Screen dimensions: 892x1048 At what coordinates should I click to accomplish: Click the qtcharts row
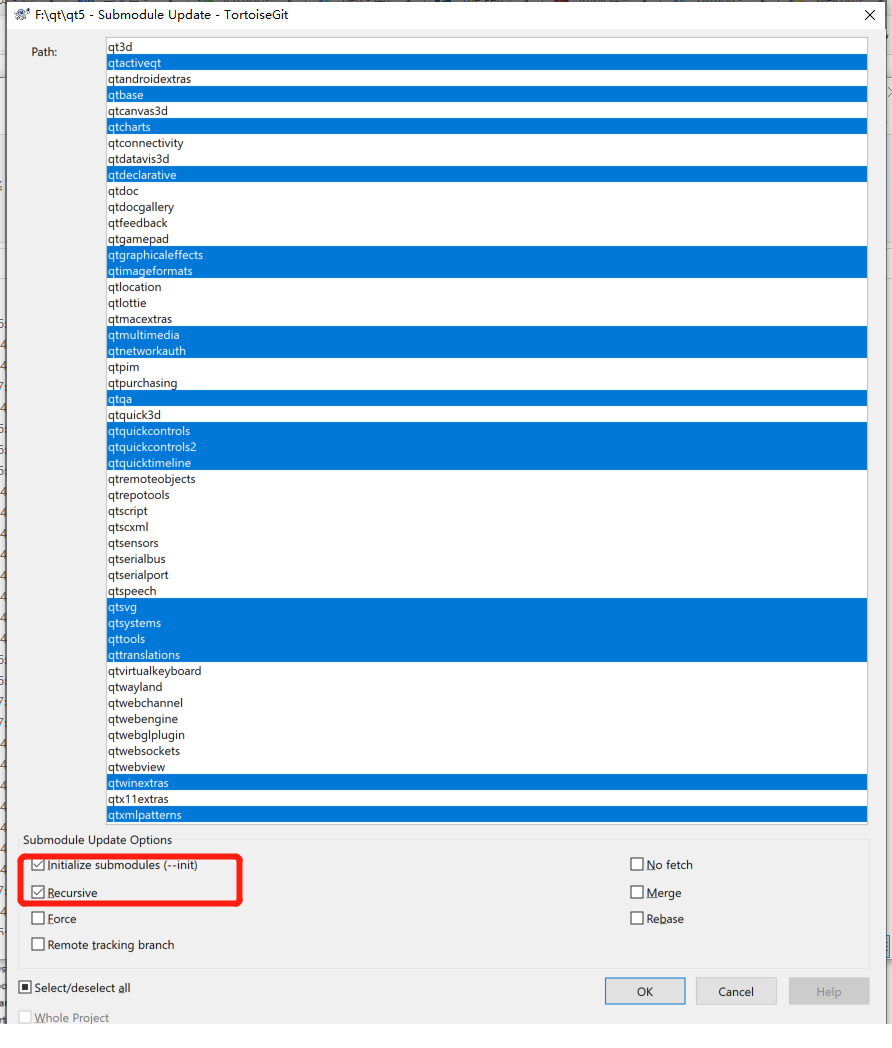(486, 127)
